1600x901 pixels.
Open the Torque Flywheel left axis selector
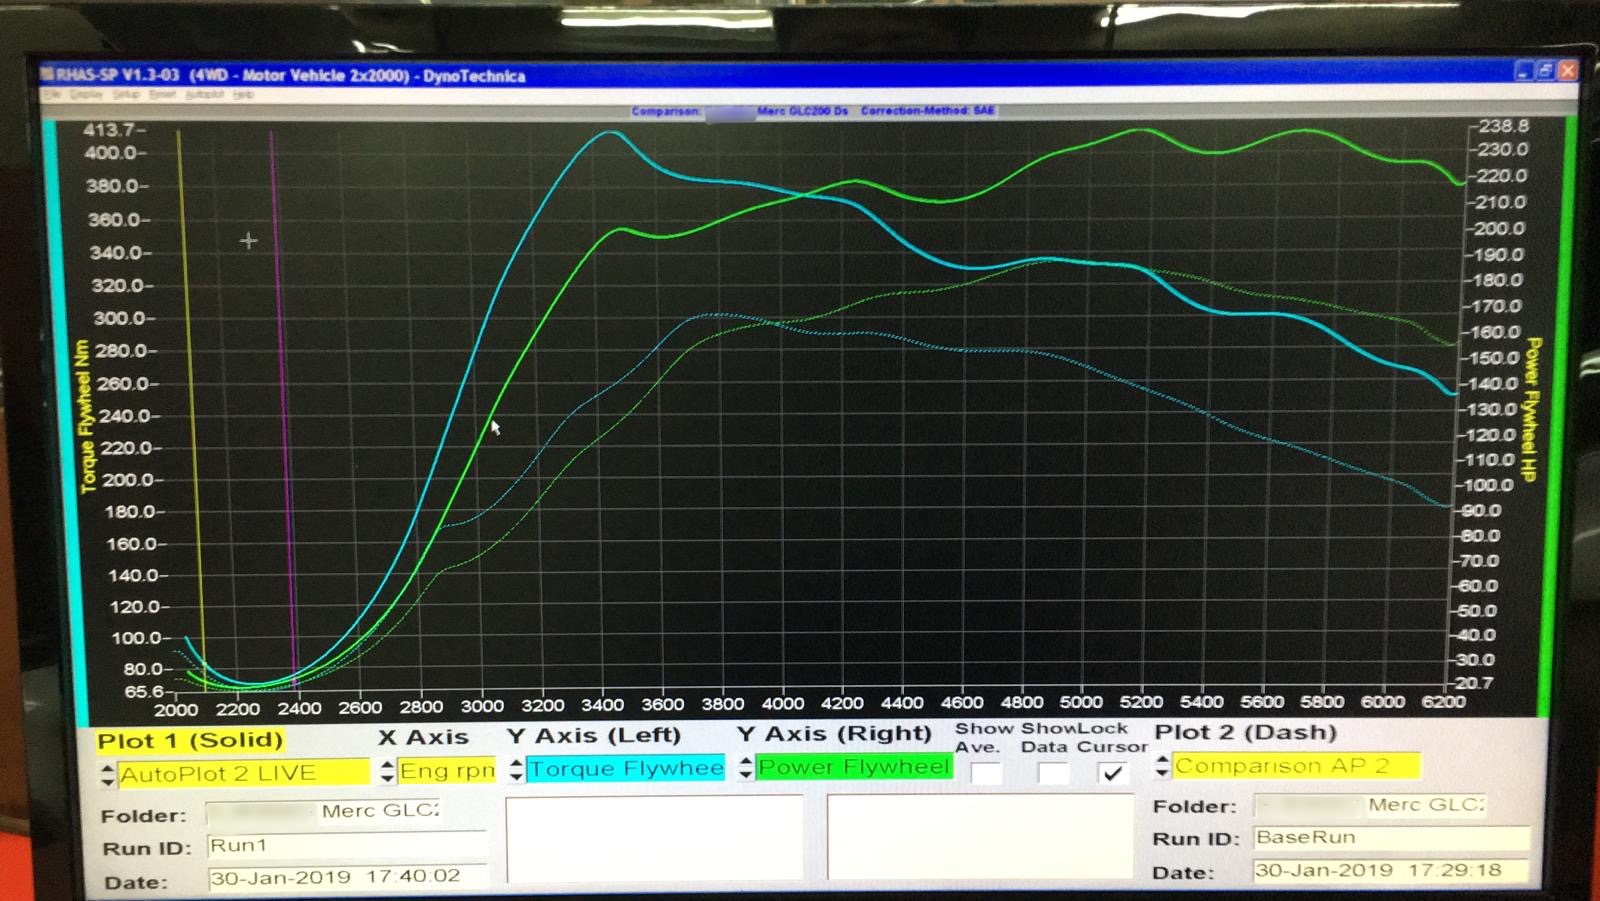(x=626, y=768)
